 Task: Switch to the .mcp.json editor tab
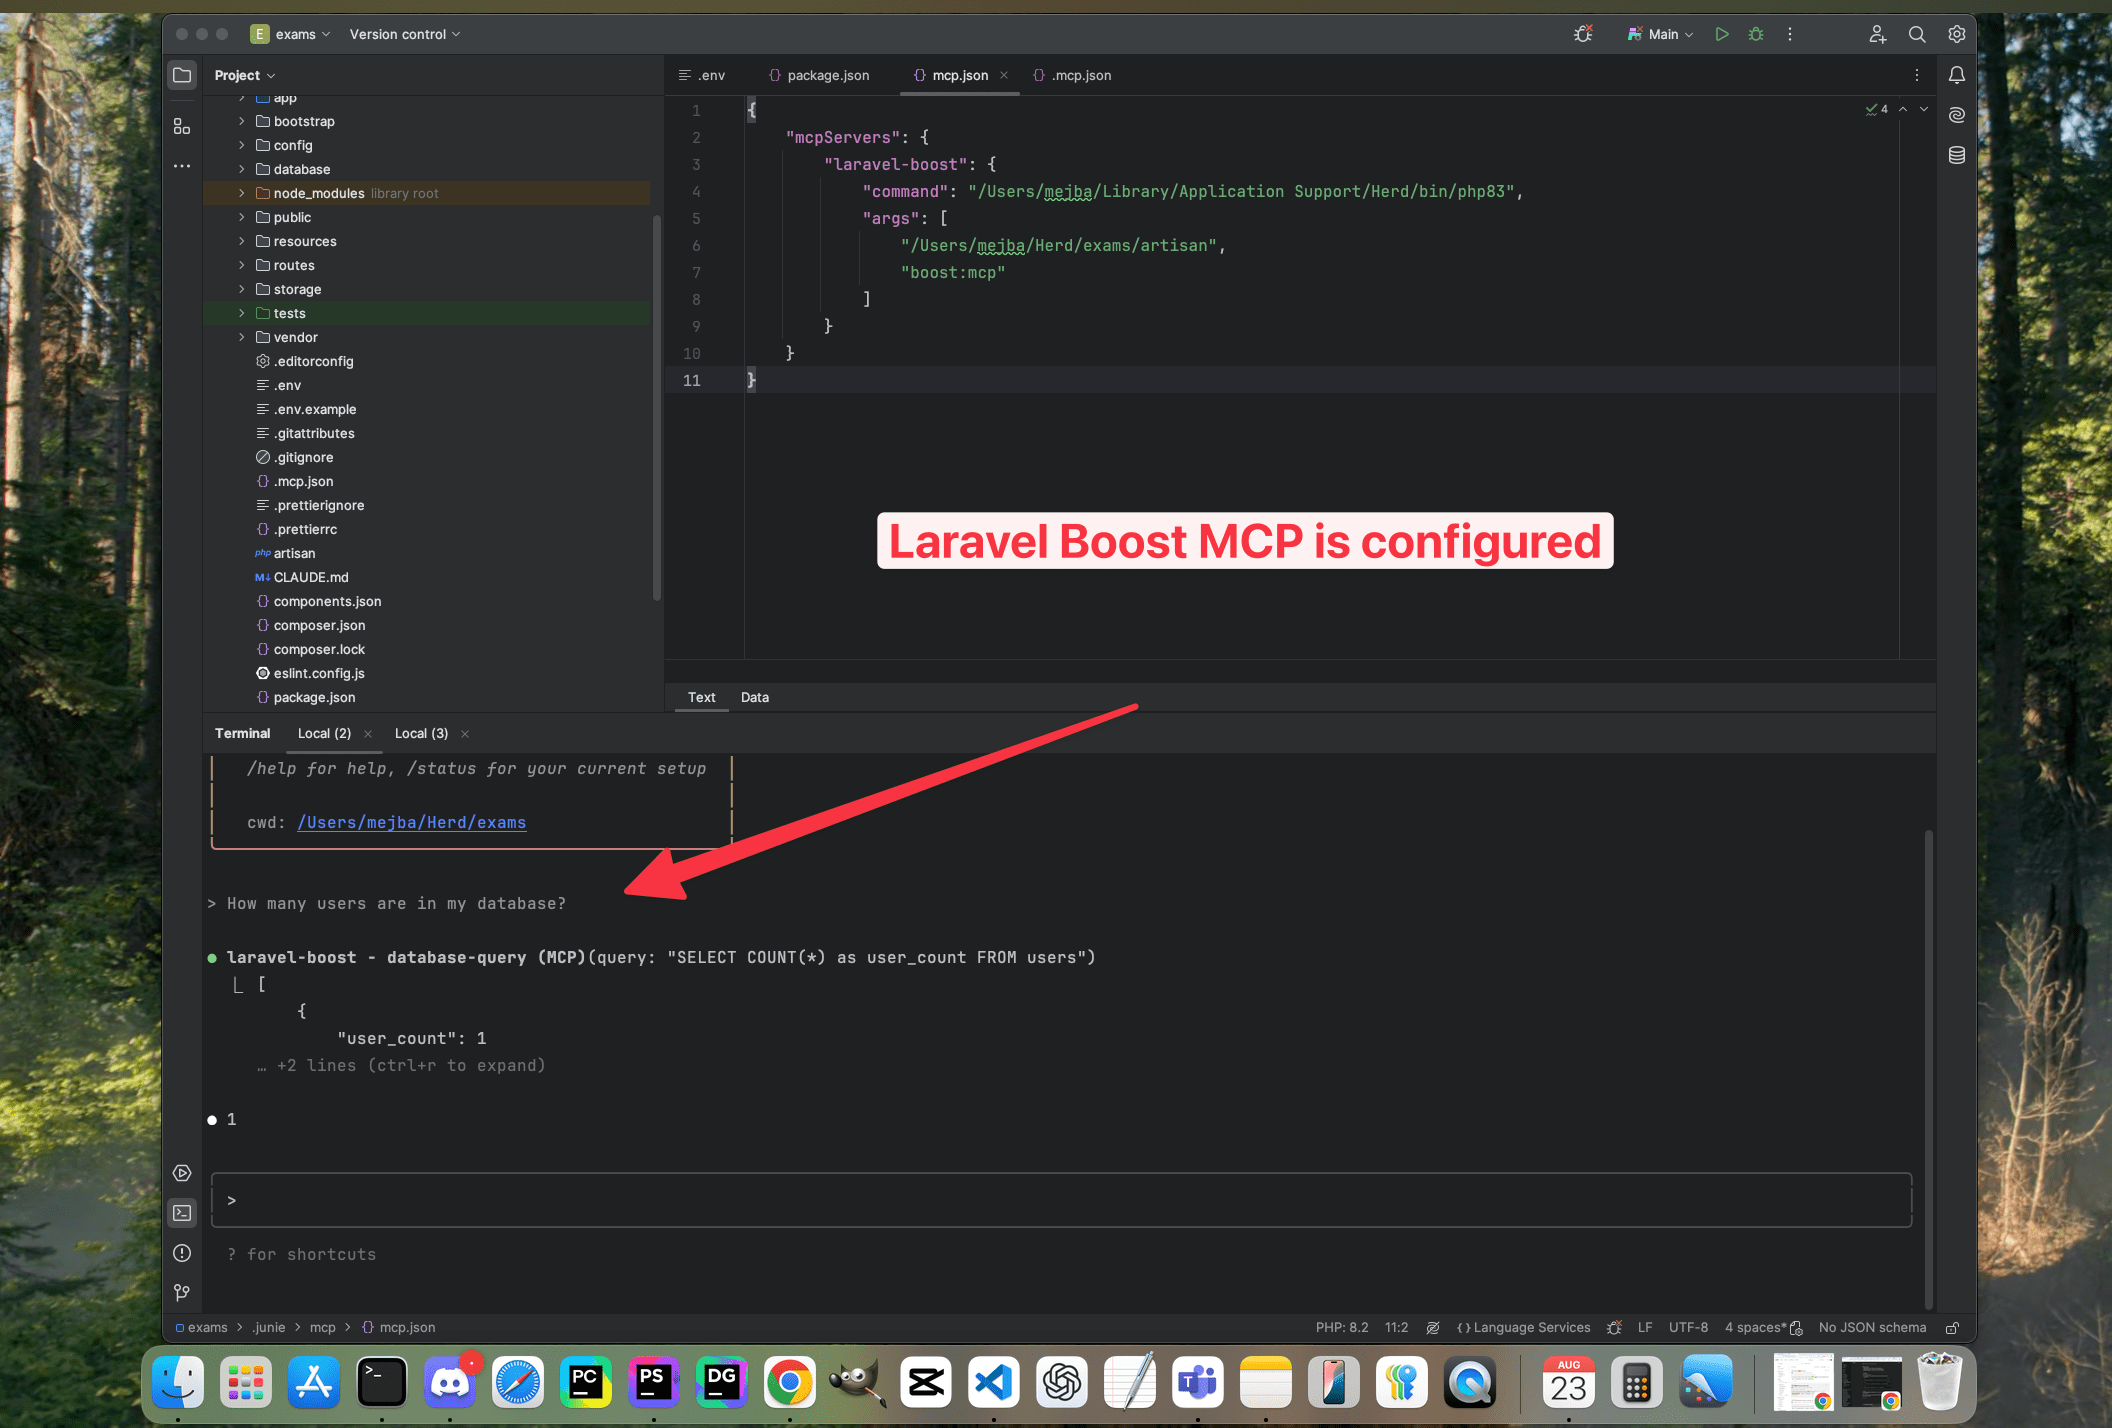point(1072,75)
